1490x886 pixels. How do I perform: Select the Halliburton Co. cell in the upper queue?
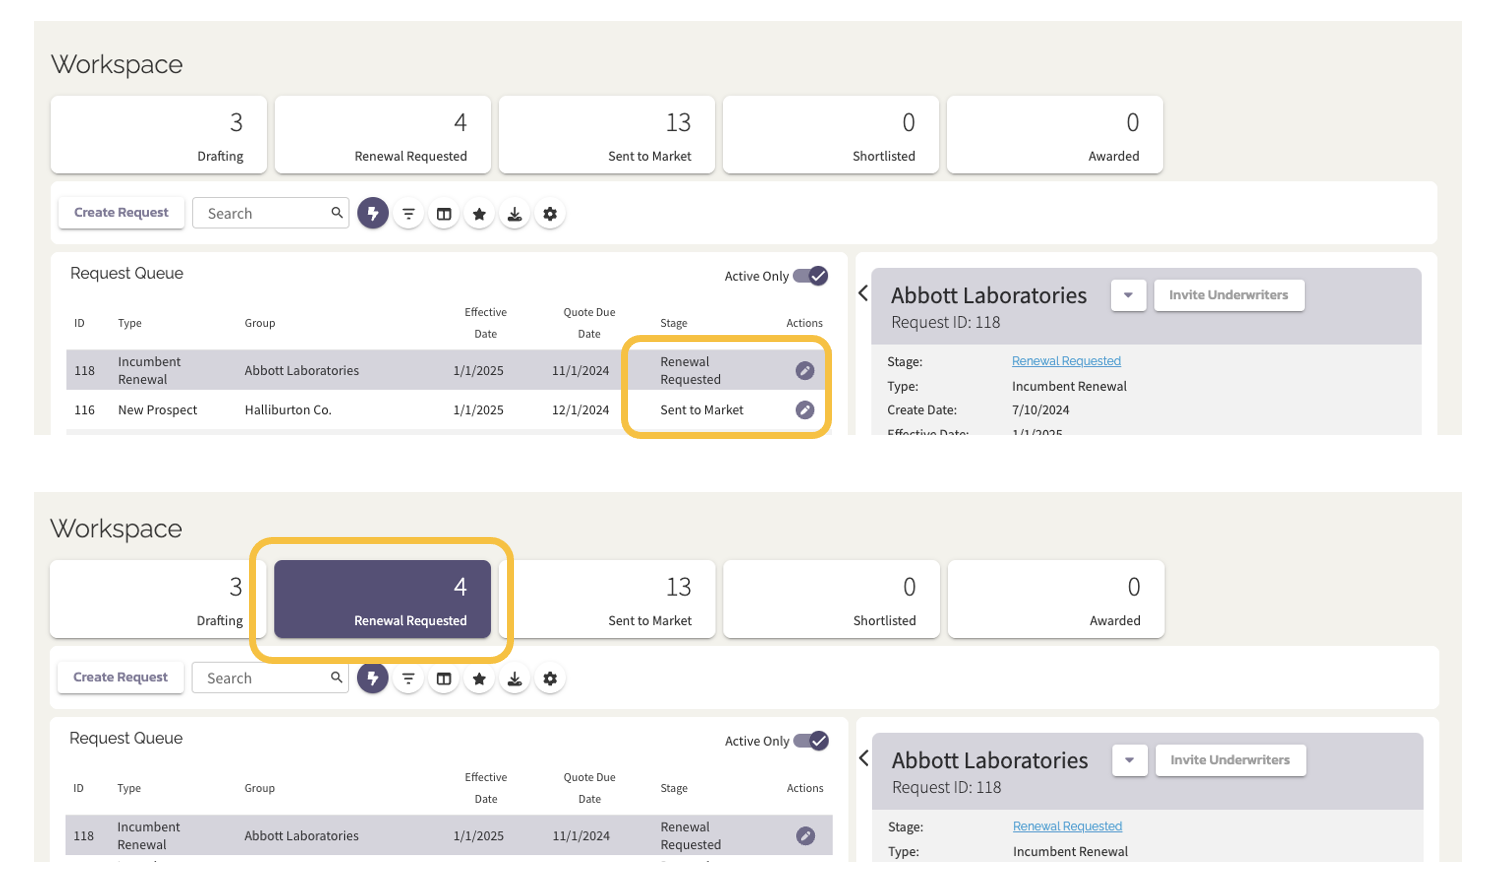(x=288, y=410)
